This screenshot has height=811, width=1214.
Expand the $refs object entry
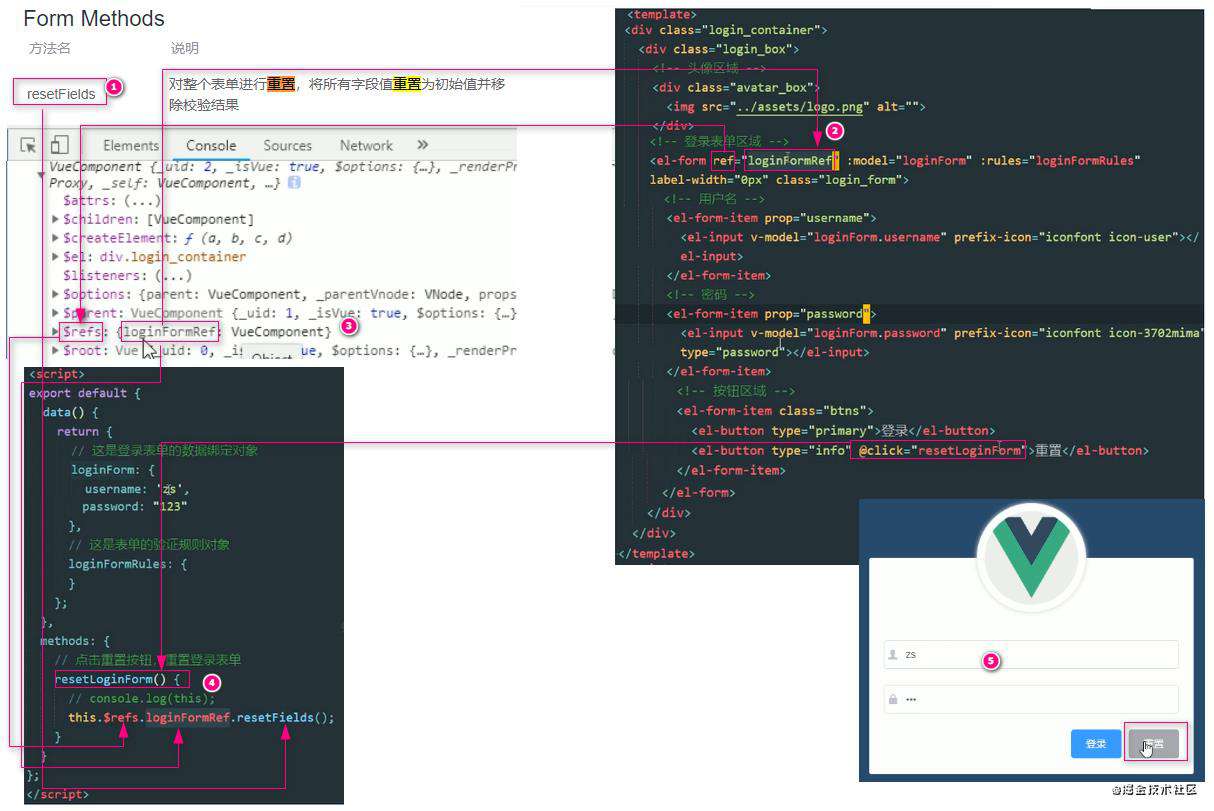point(55,332)
